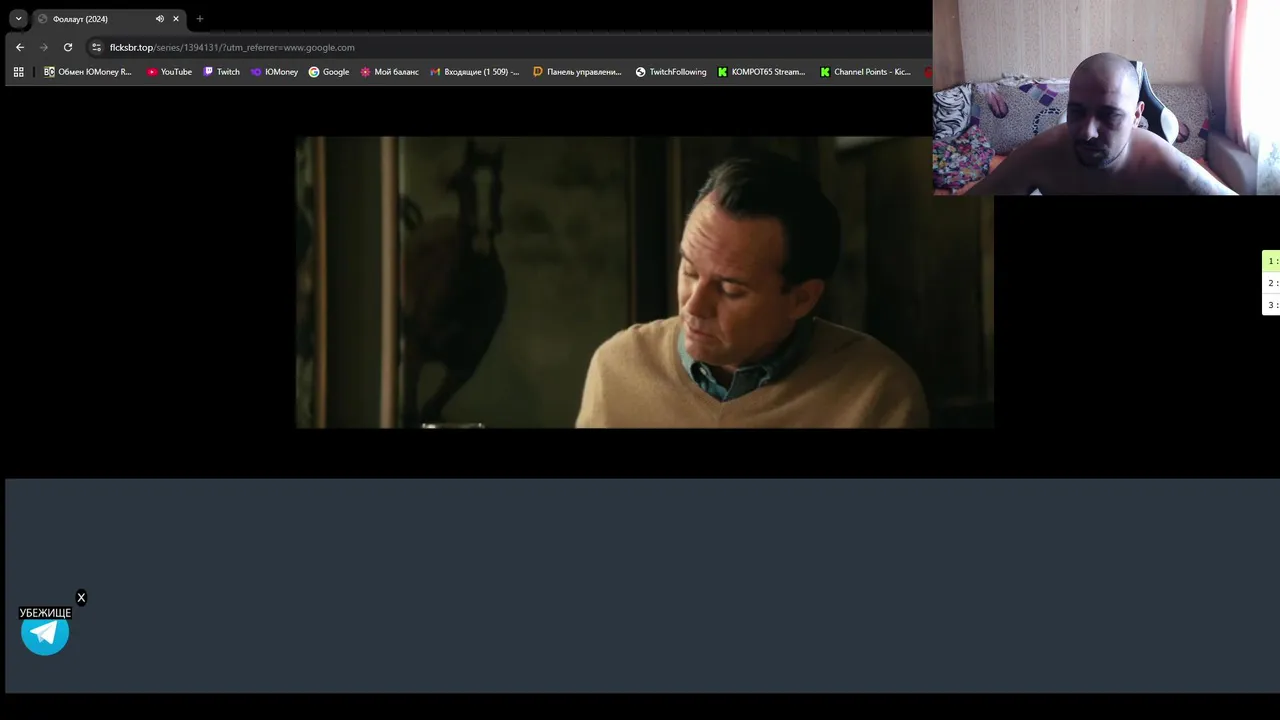Reload the current page
1280x720 pixels.
68,47
